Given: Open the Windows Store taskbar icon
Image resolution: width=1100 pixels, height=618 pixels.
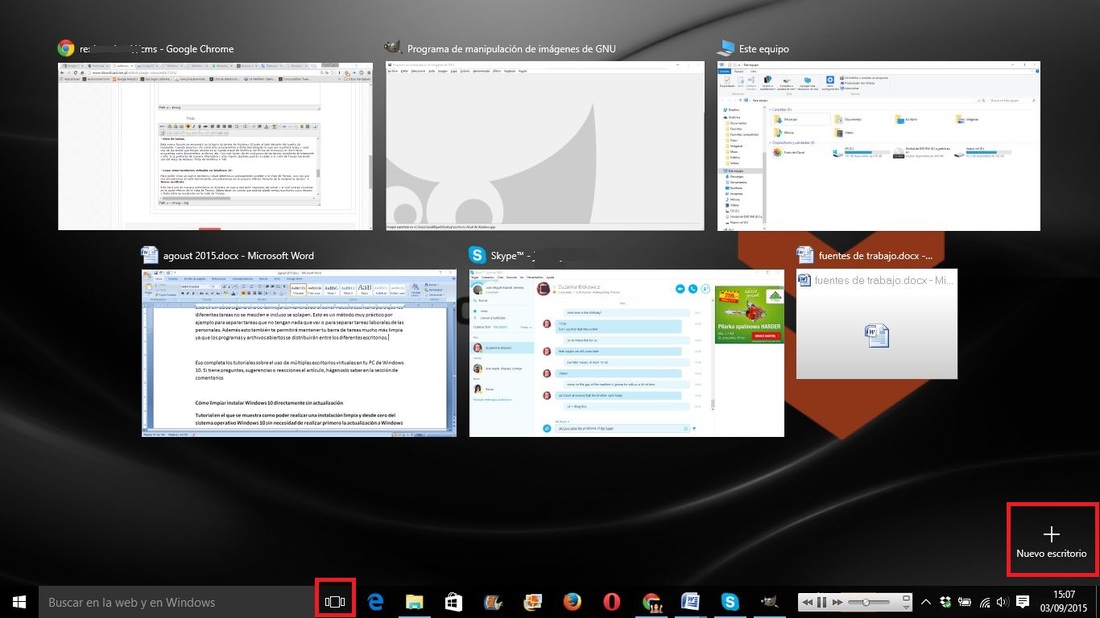Looking at the screenshot, I should coord(454,602).
